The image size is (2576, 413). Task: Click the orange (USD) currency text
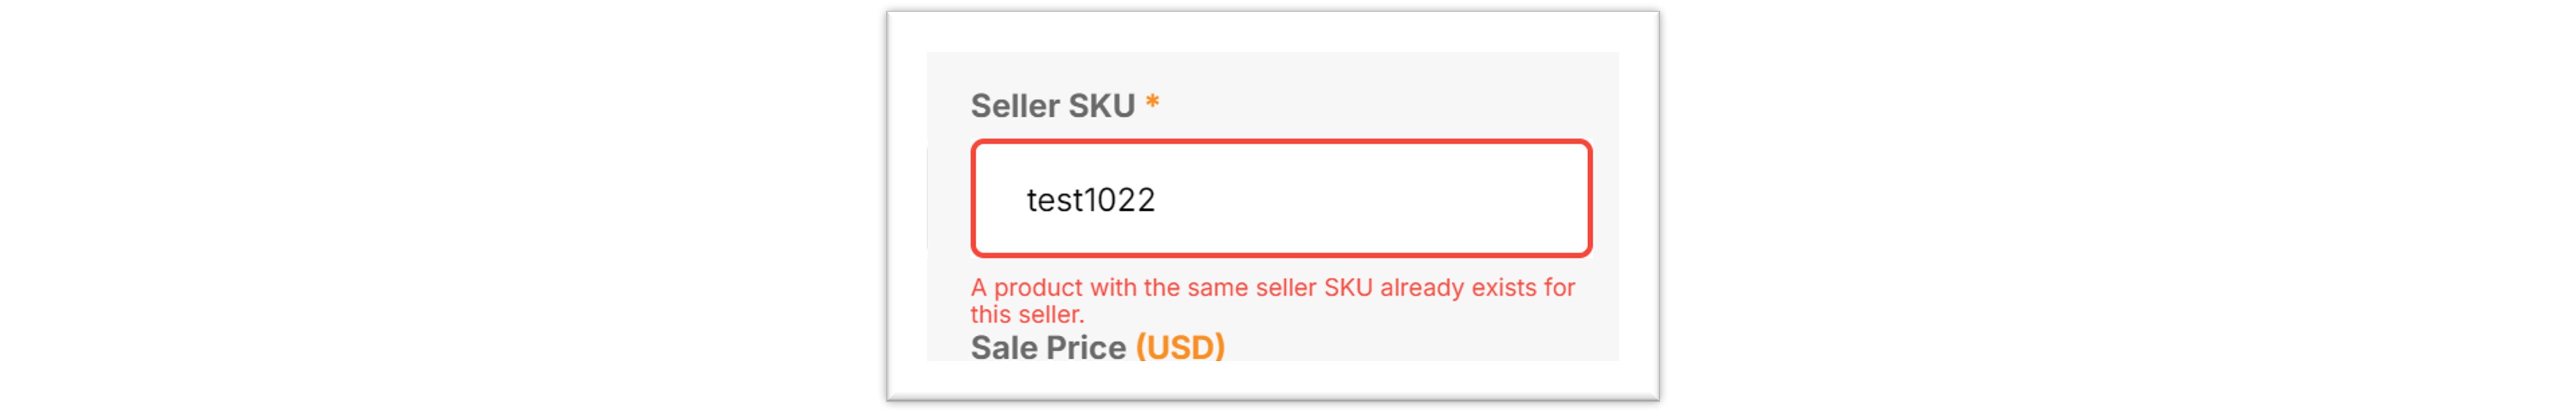click(x=1180, y=347)
